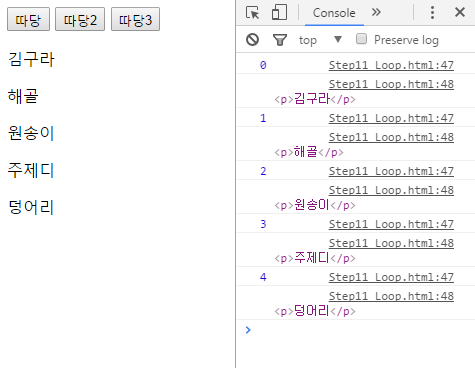Select the inspect element picker icon
This screenshot has width=475, height=368.
pyautogui.click(x=252, y=13)
